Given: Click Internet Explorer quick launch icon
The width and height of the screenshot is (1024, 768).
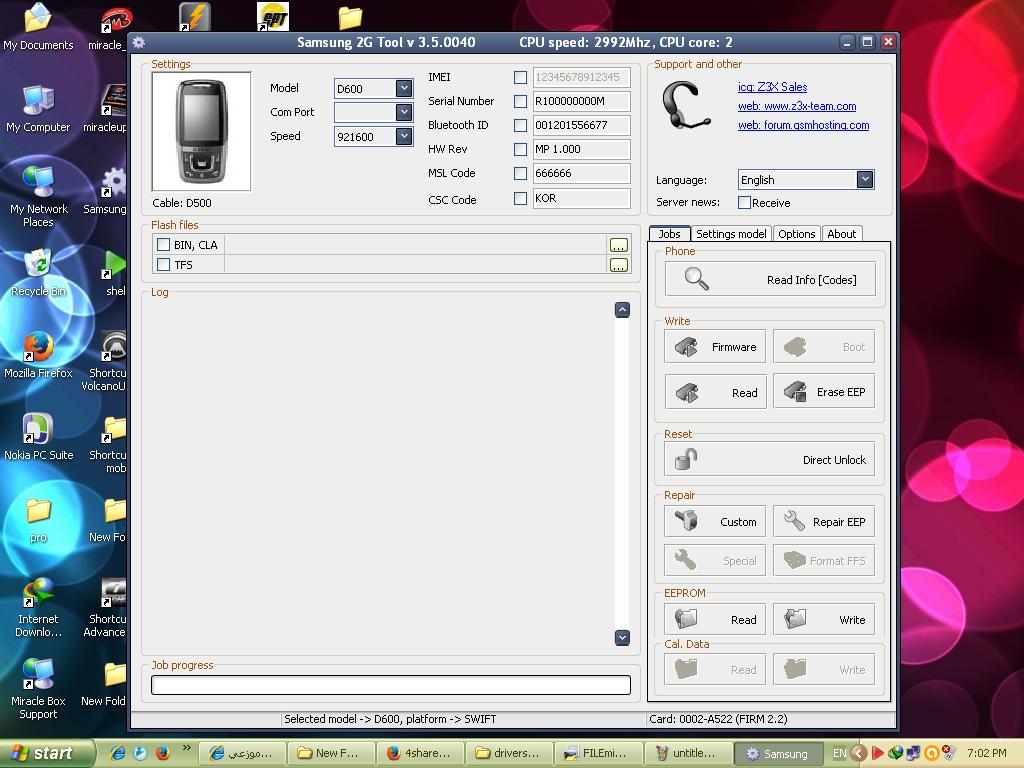Looking at the screenshot, I should pos(118,753).
